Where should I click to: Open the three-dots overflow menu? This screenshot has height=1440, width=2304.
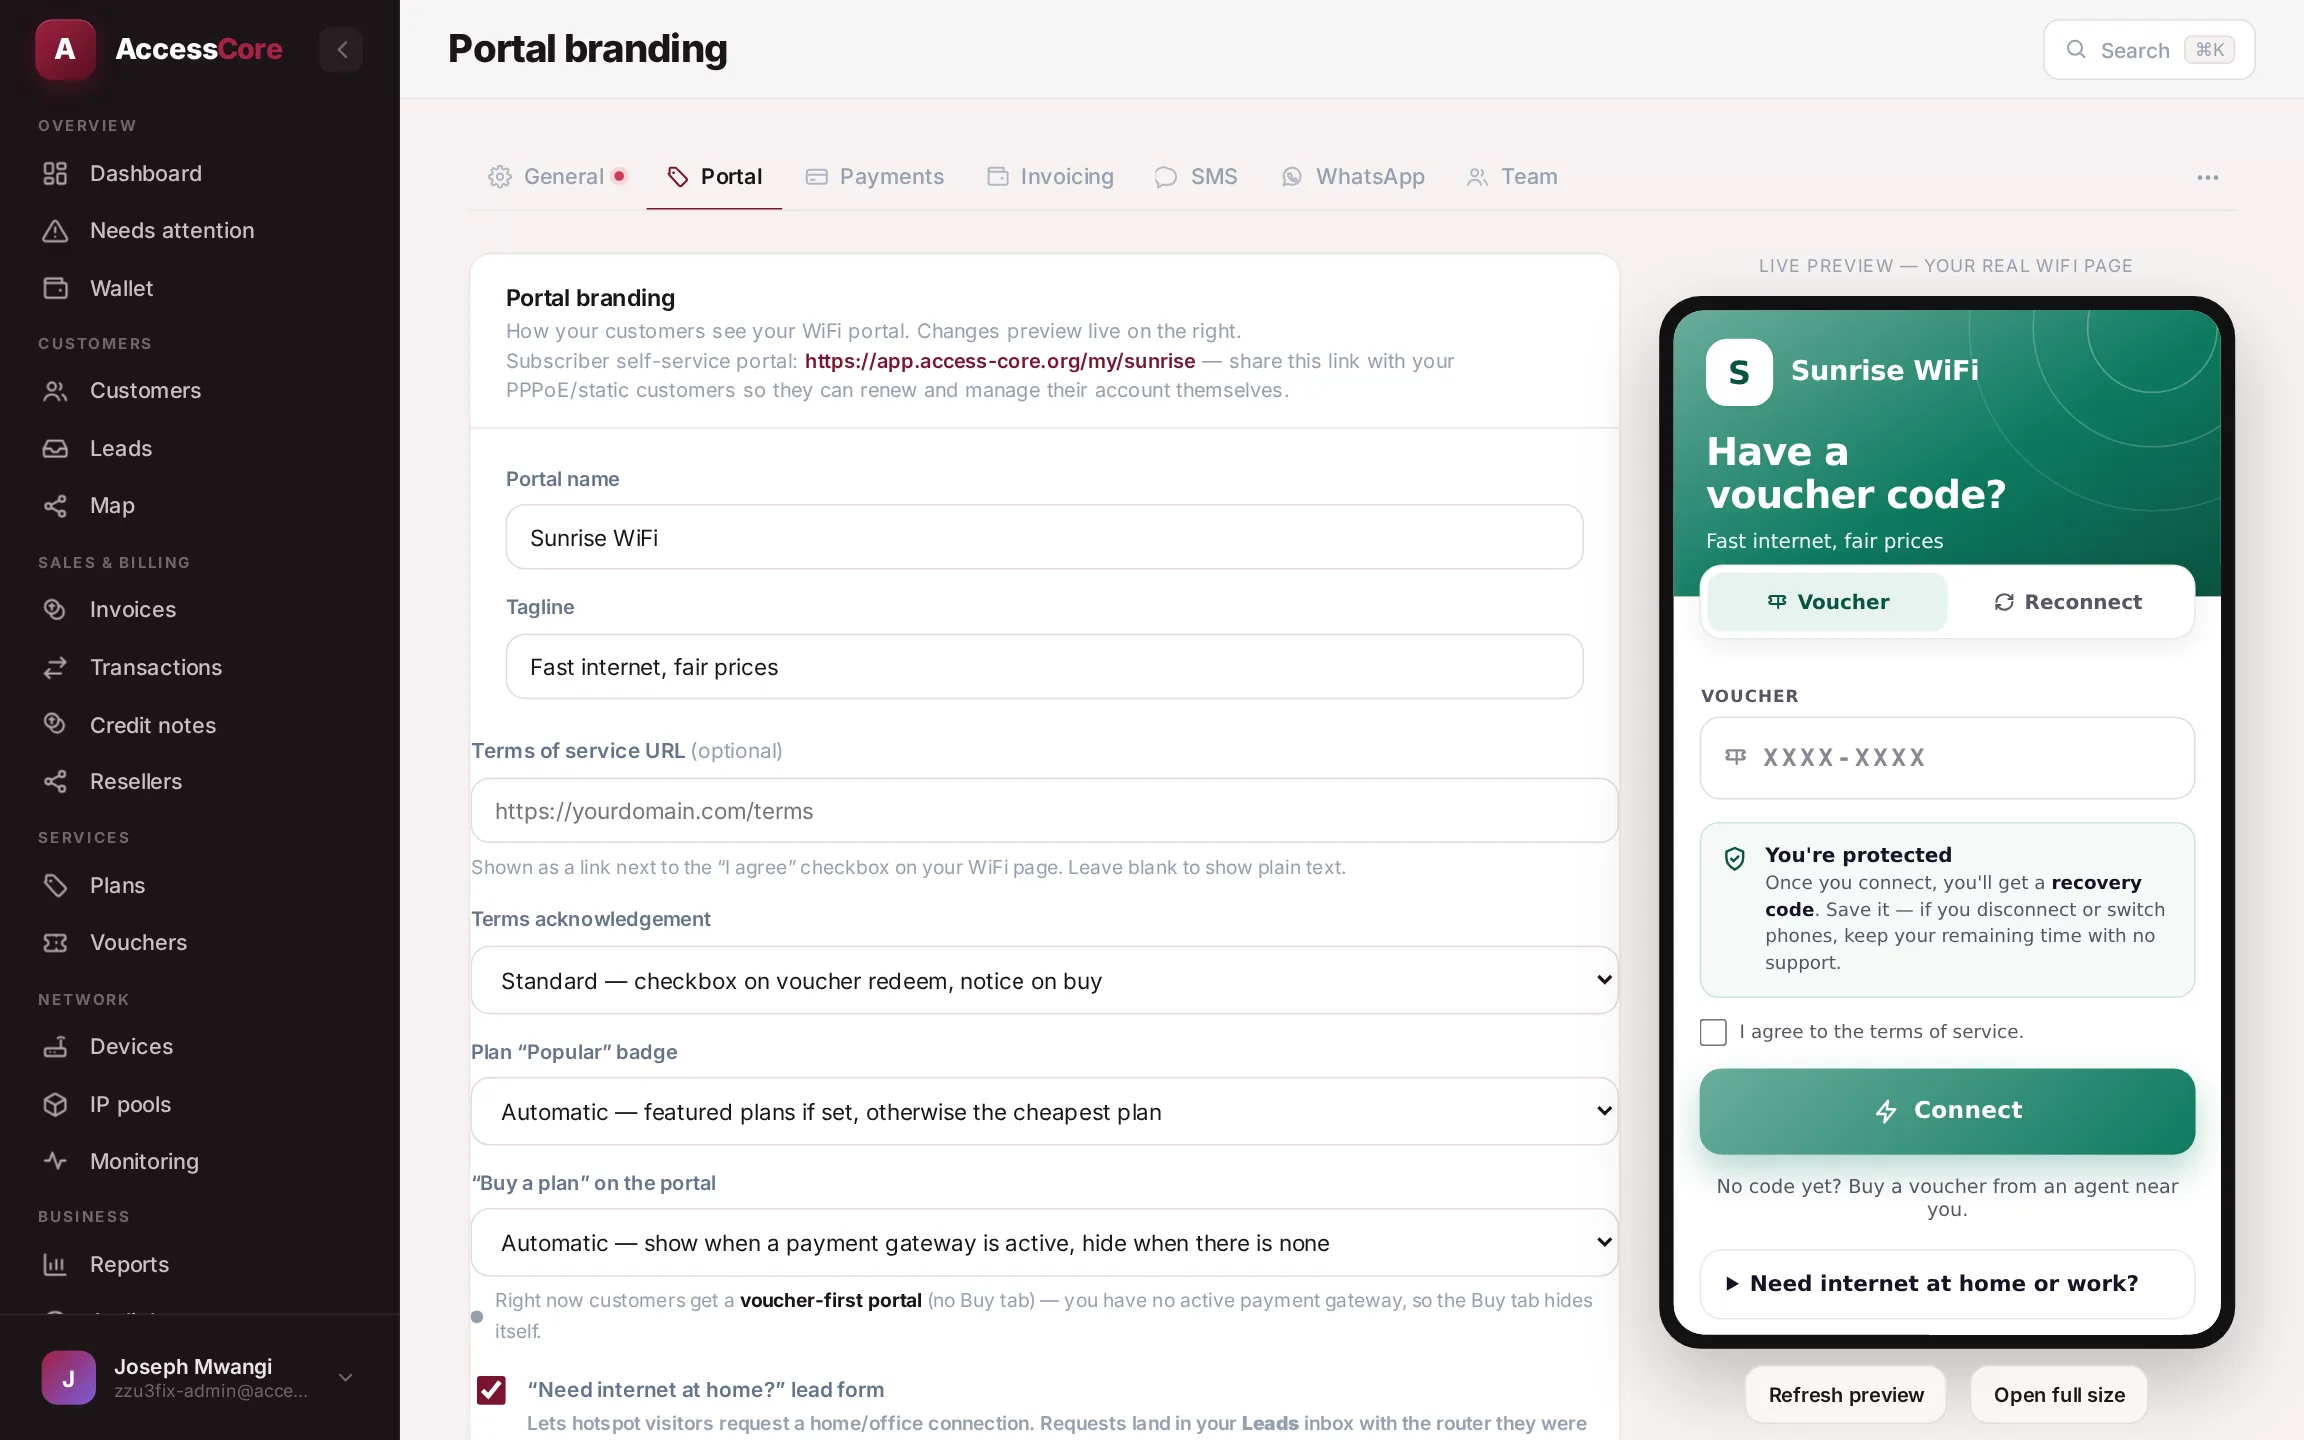pos(2208,177)
